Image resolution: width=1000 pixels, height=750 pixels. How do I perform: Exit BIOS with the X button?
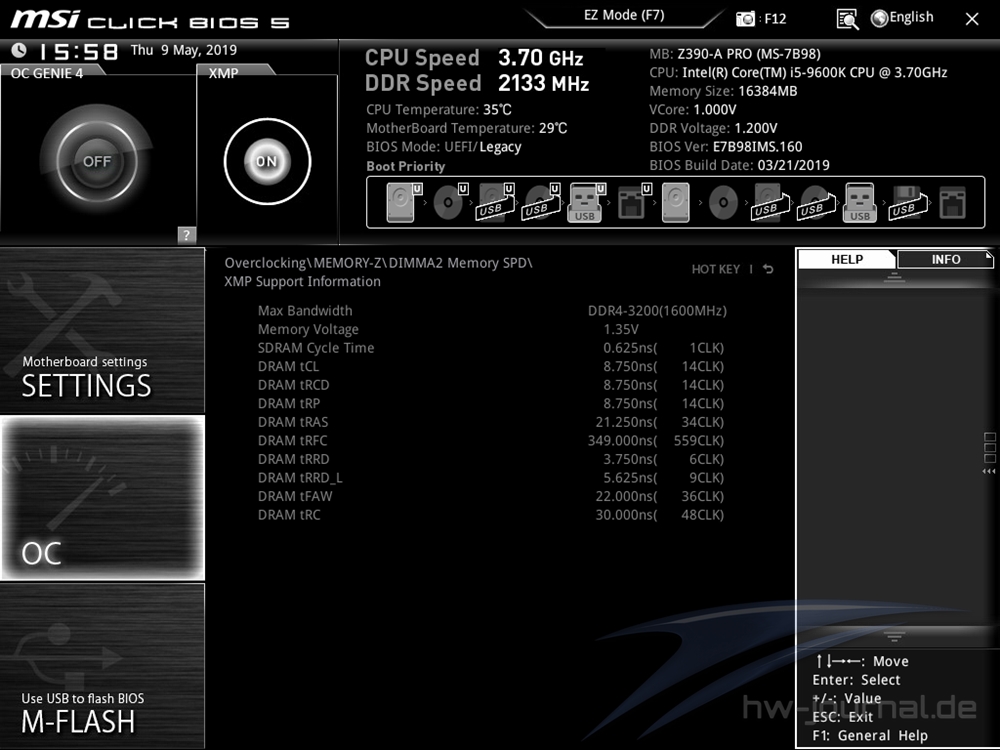click(x=972, y=19)
